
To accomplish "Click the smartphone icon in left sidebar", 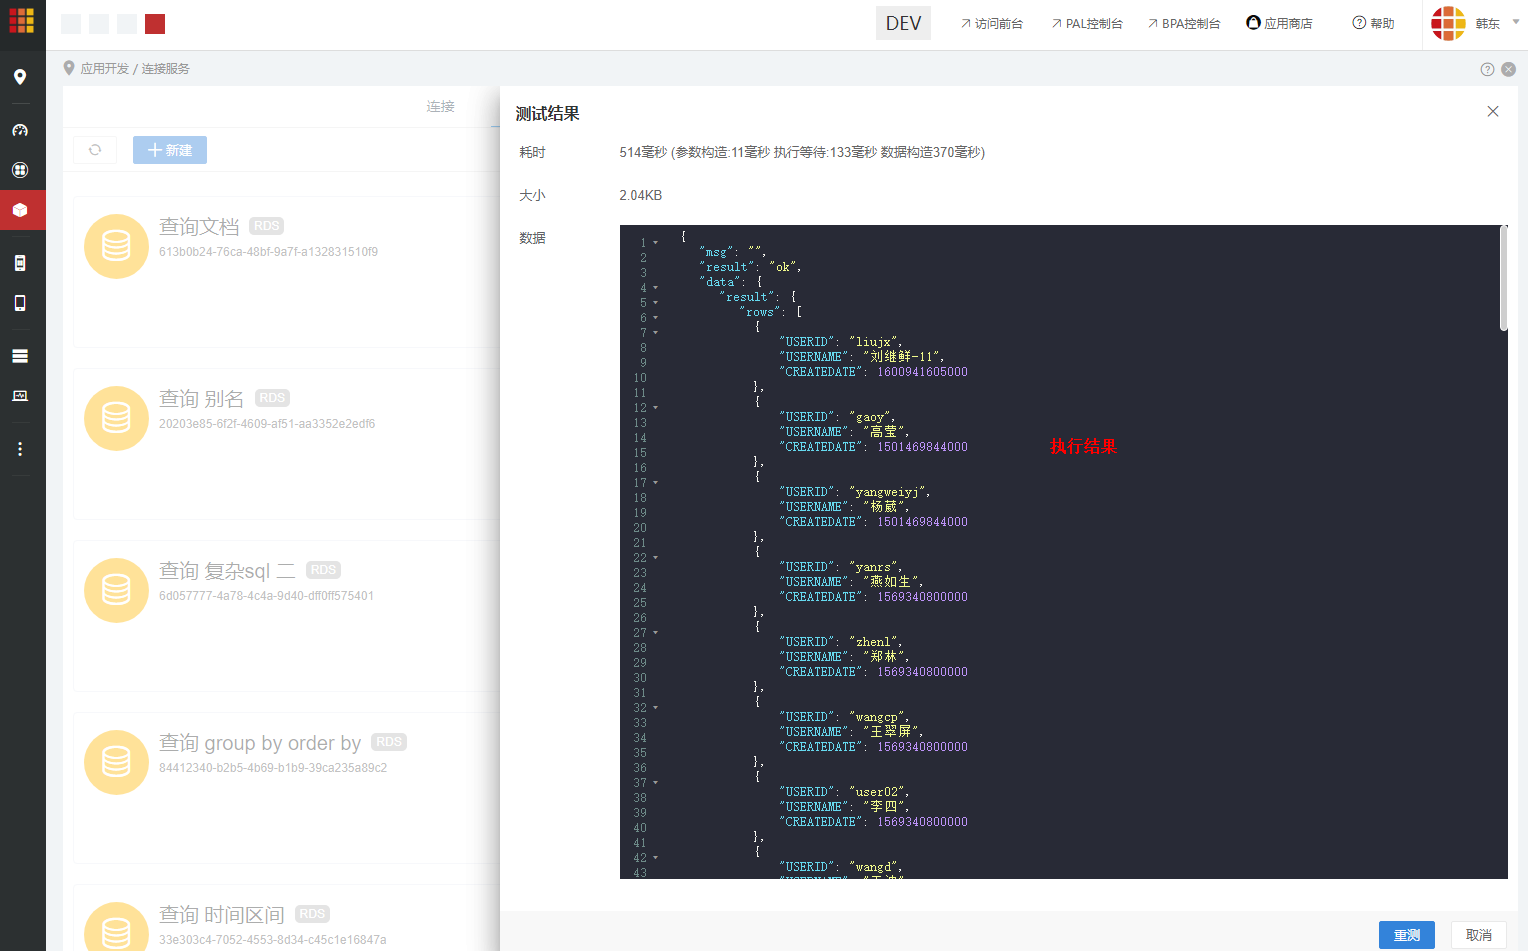I will (20, 303).
